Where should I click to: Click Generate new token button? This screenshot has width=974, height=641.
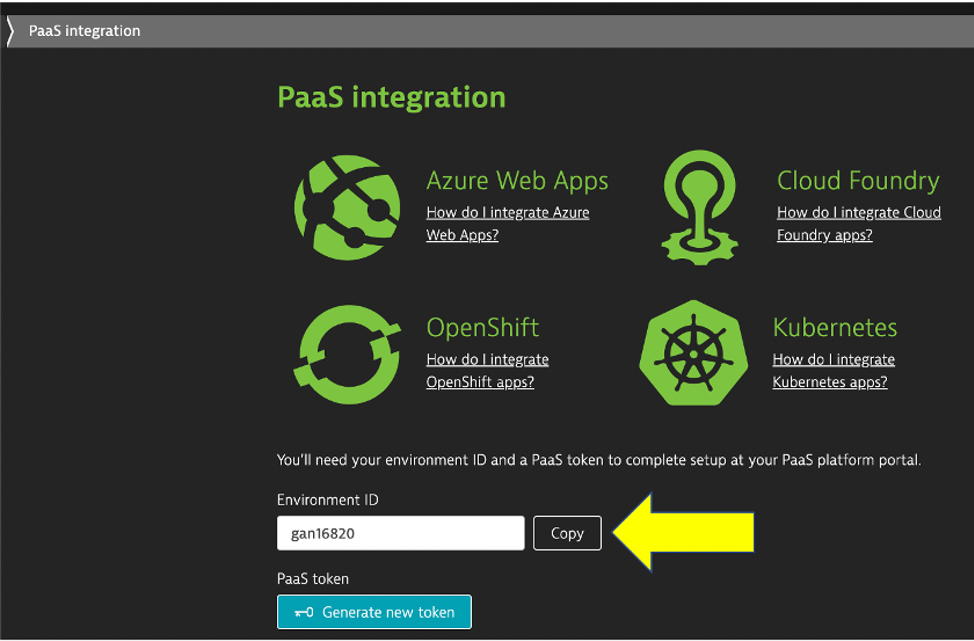click(x=374, y=612)
